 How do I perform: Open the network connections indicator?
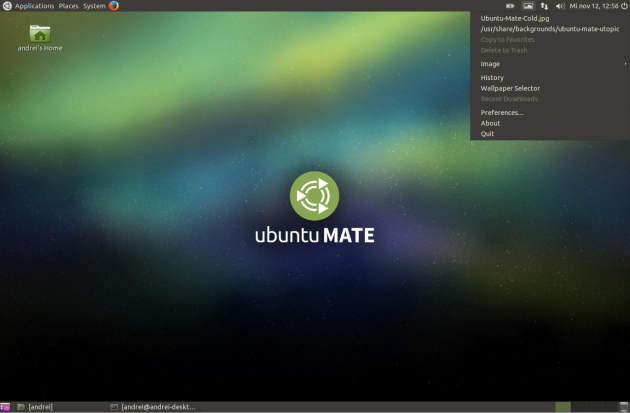(543, 6)
